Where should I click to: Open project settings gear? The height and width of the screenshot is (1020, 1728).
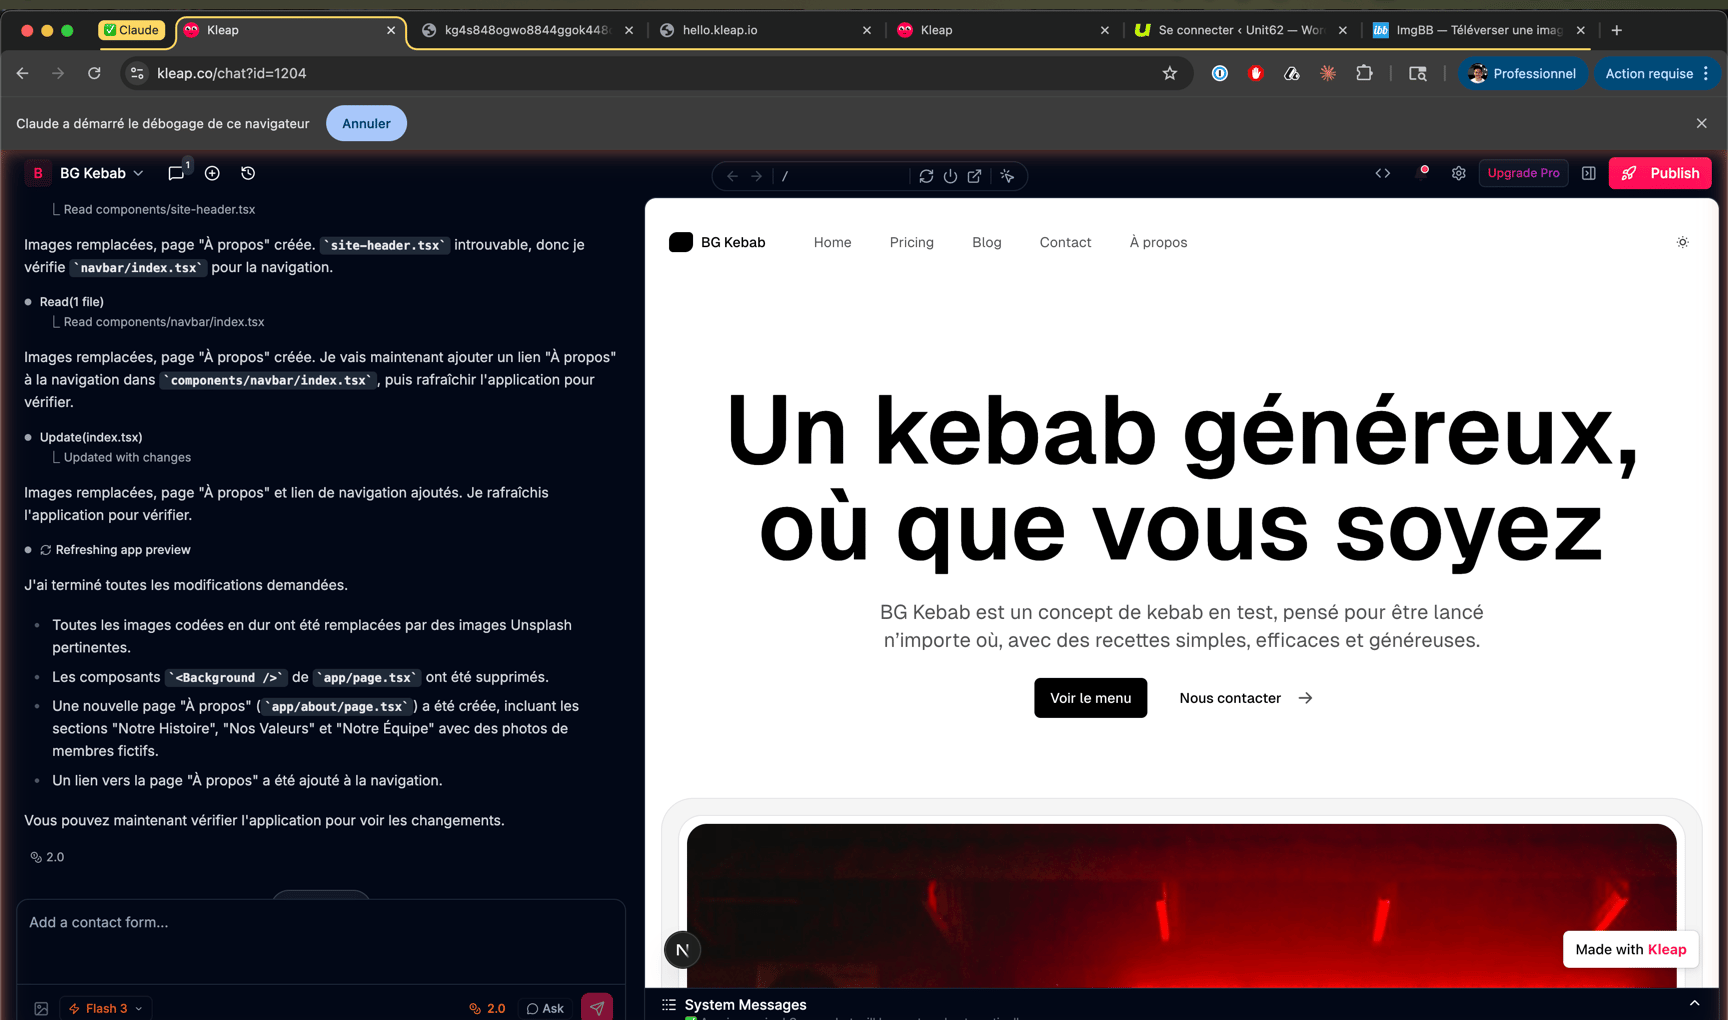[1459, 173]
